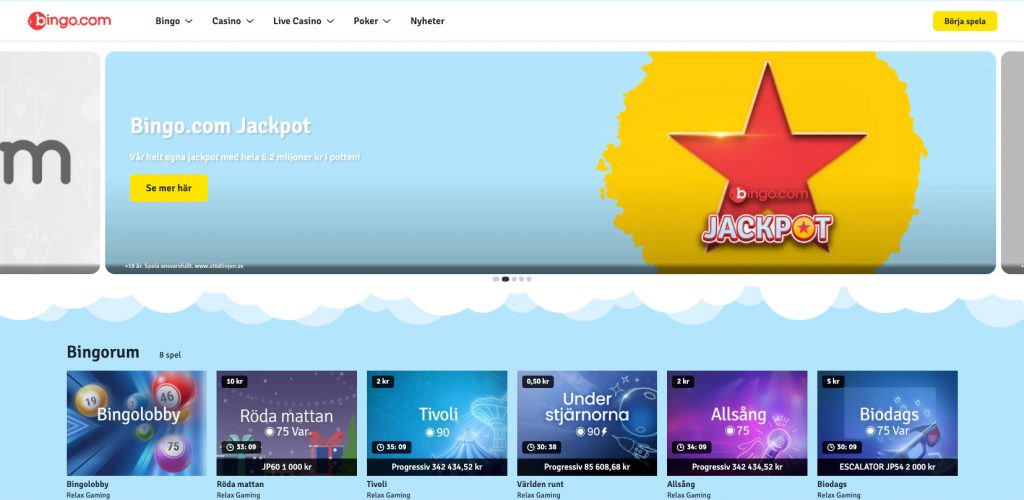Click the 5 kr badge on Biodags
Image resolution: width=1024 pixels, height=500 pixels.
[834, 381]
